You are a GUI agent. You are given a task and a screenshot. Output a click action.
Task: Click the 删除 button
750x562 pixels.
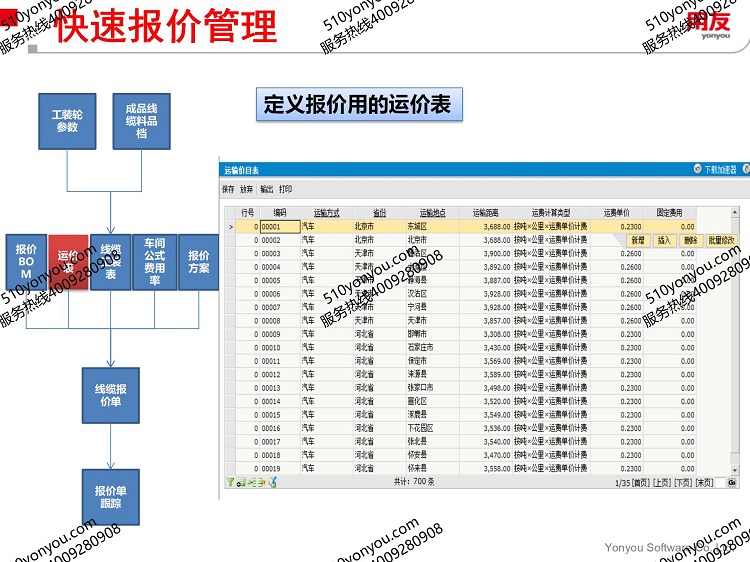coord(690,240)
